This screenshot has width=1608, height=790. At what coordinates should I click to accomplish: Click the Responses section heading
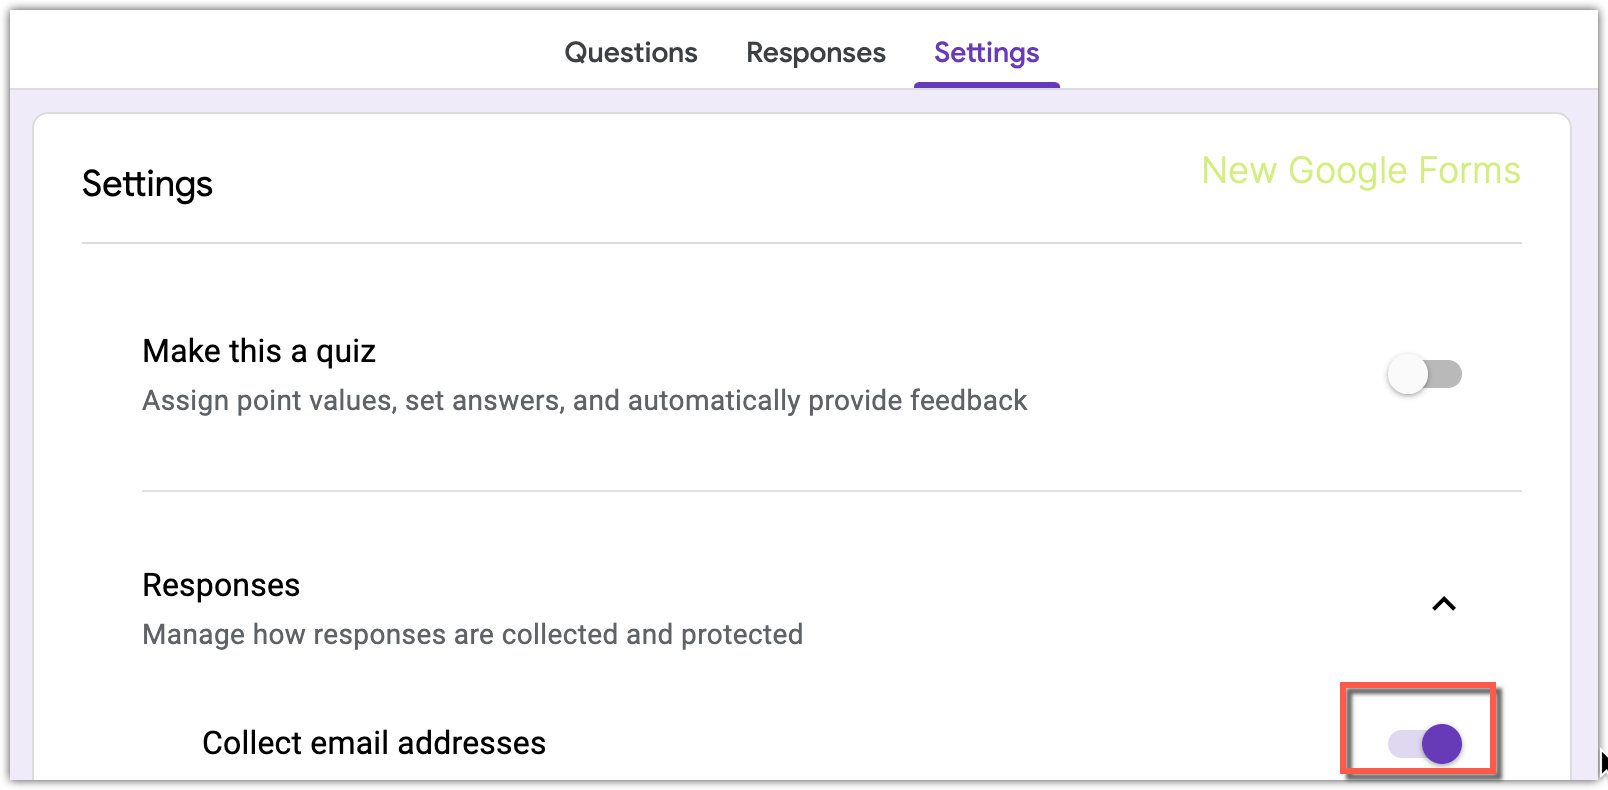(221, 585)
